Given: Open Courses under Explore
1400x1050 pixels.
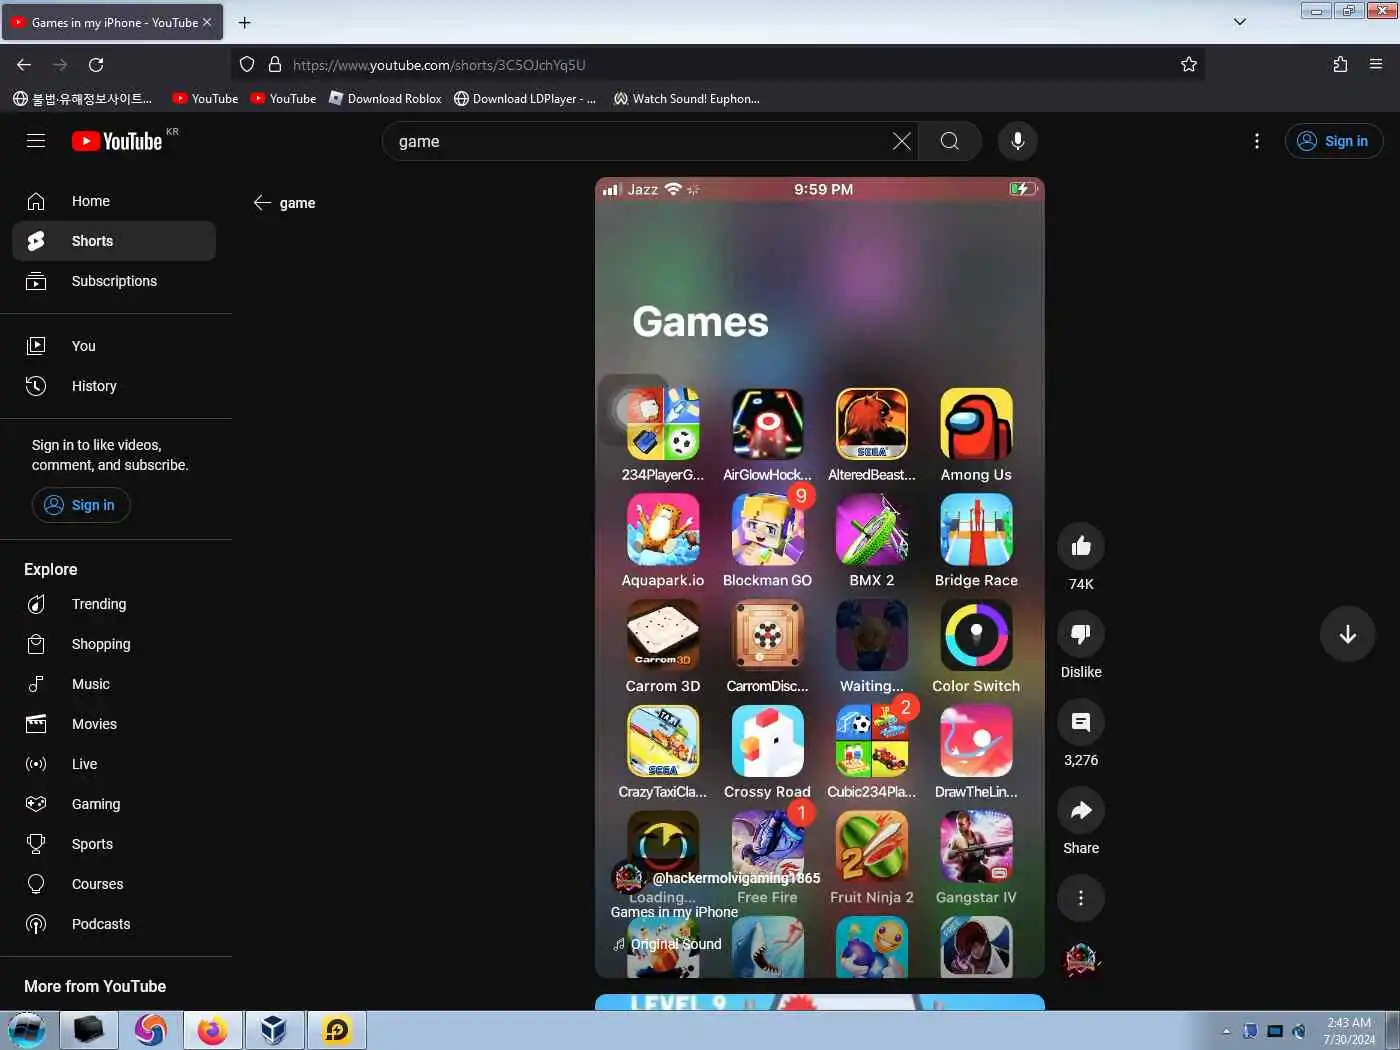Looking at the screenshot, I should [114, 884].
